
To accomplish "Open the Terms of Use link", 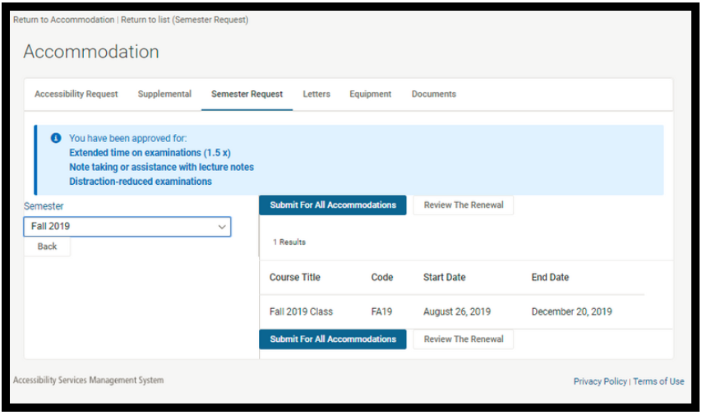I will pyautogui.click(x=658, y=382).
